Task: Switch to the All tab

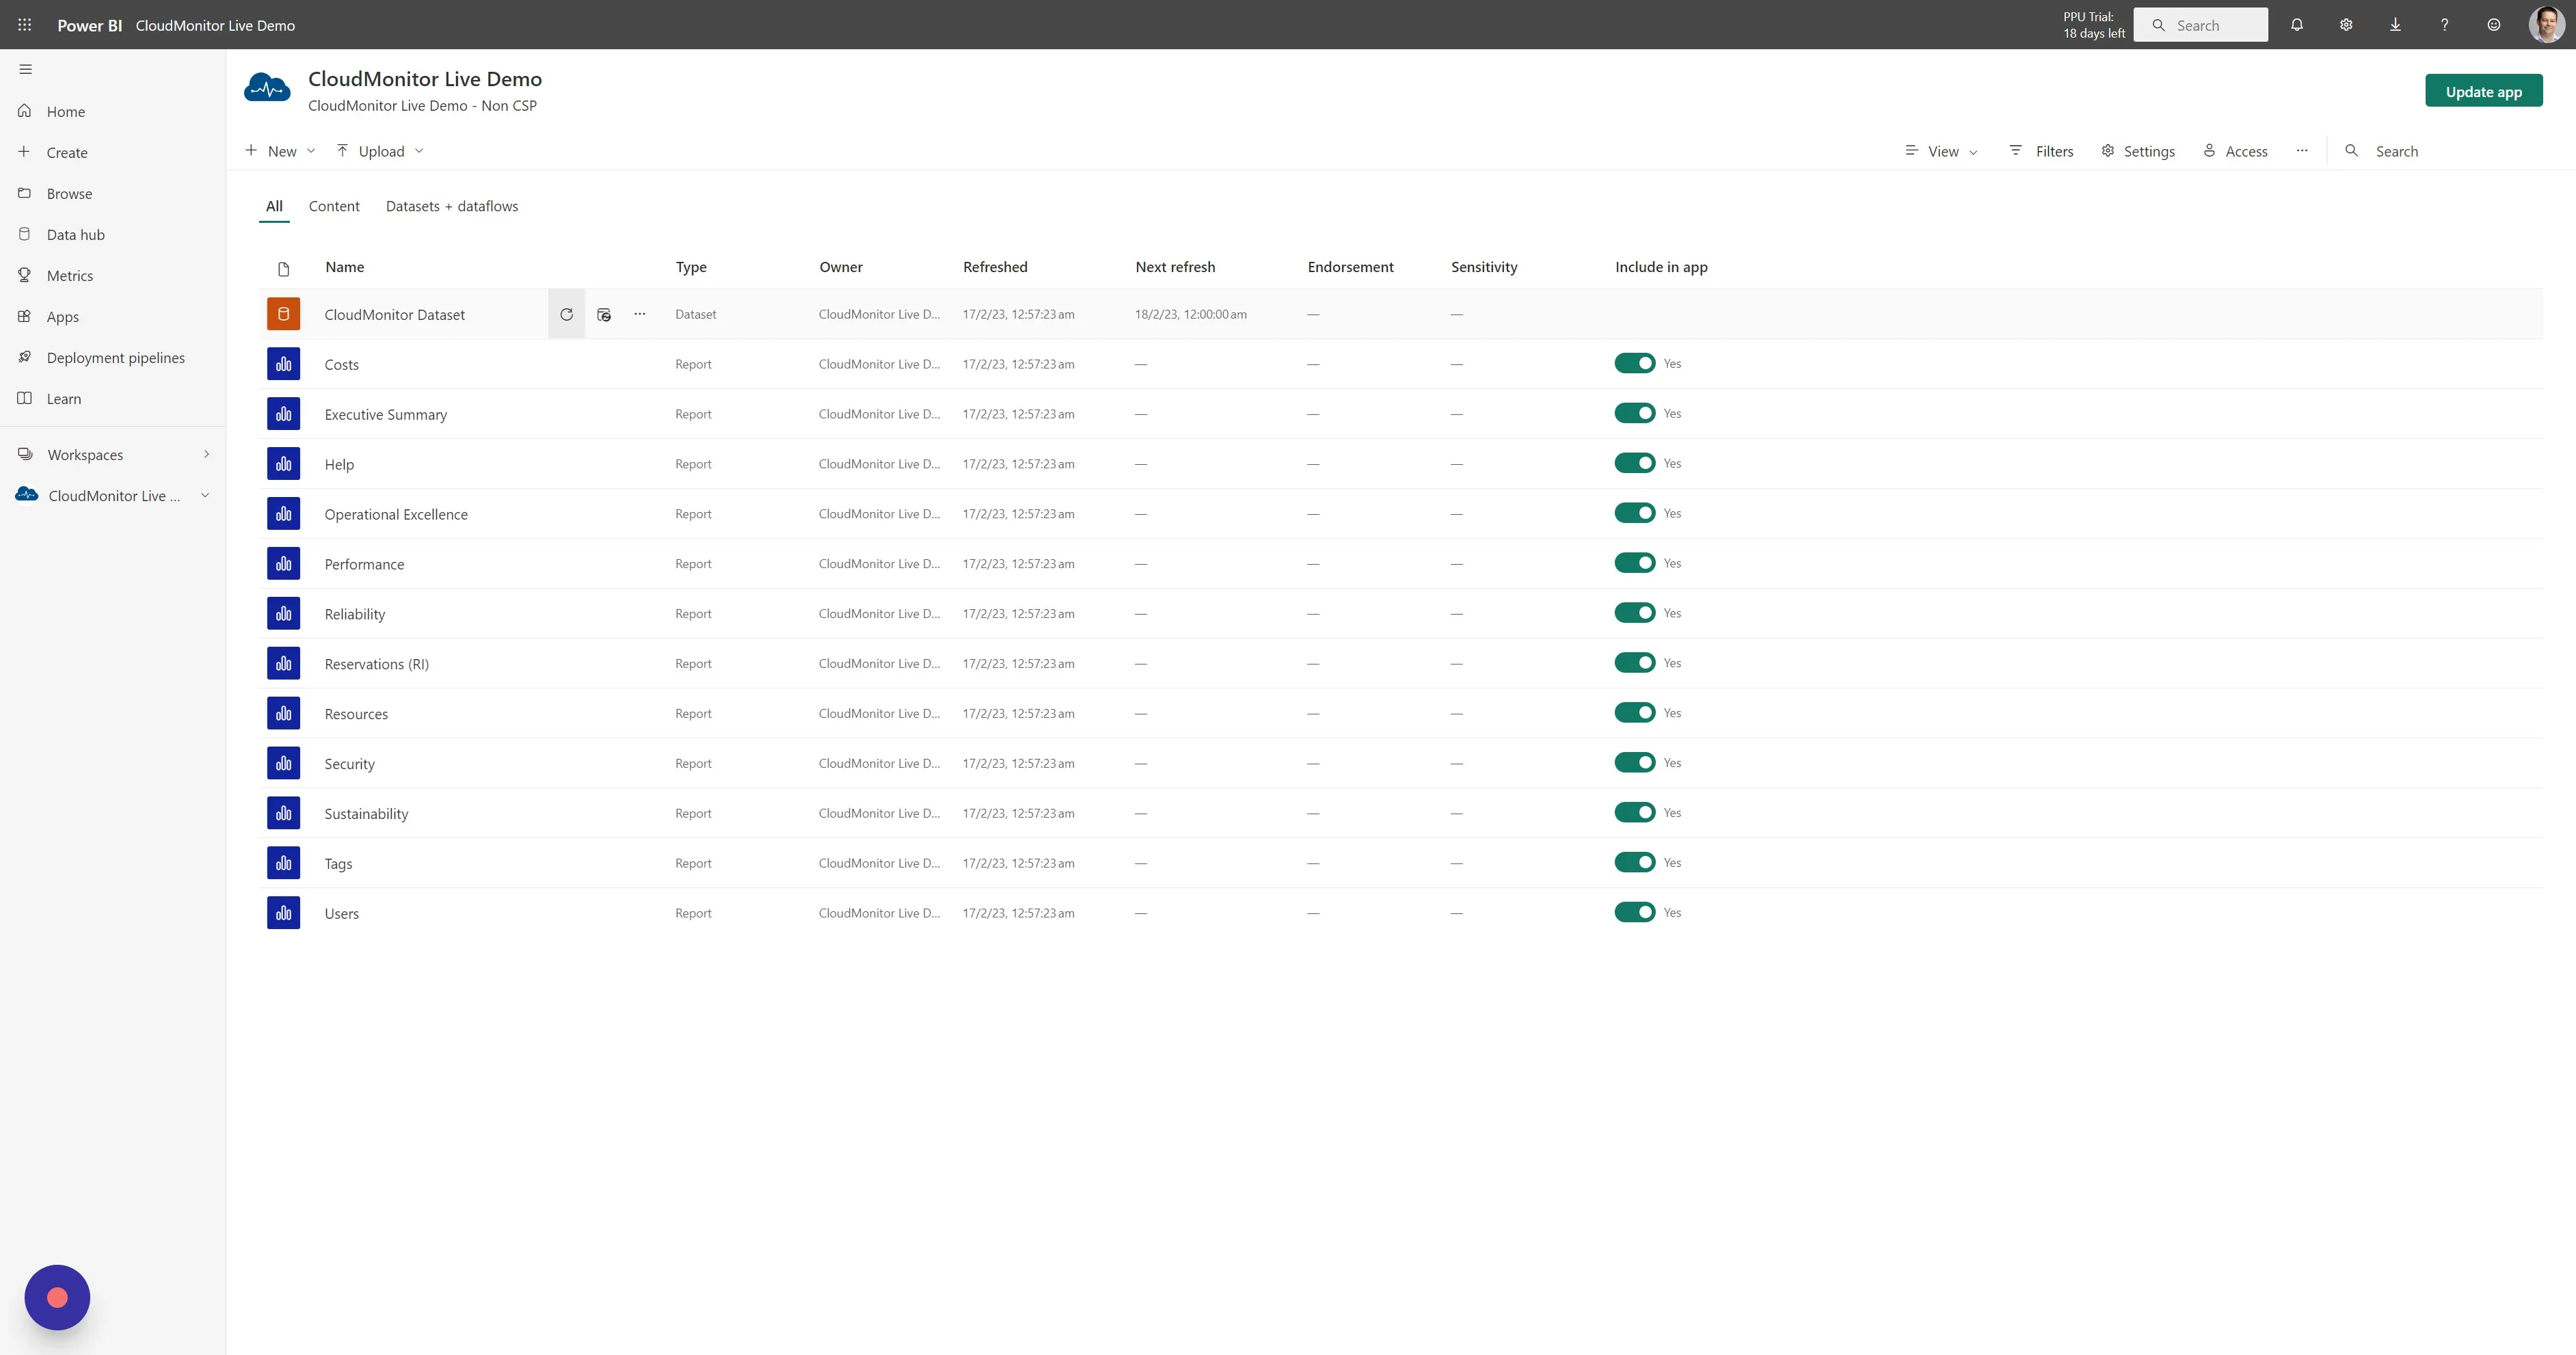Action: point(274,206)
